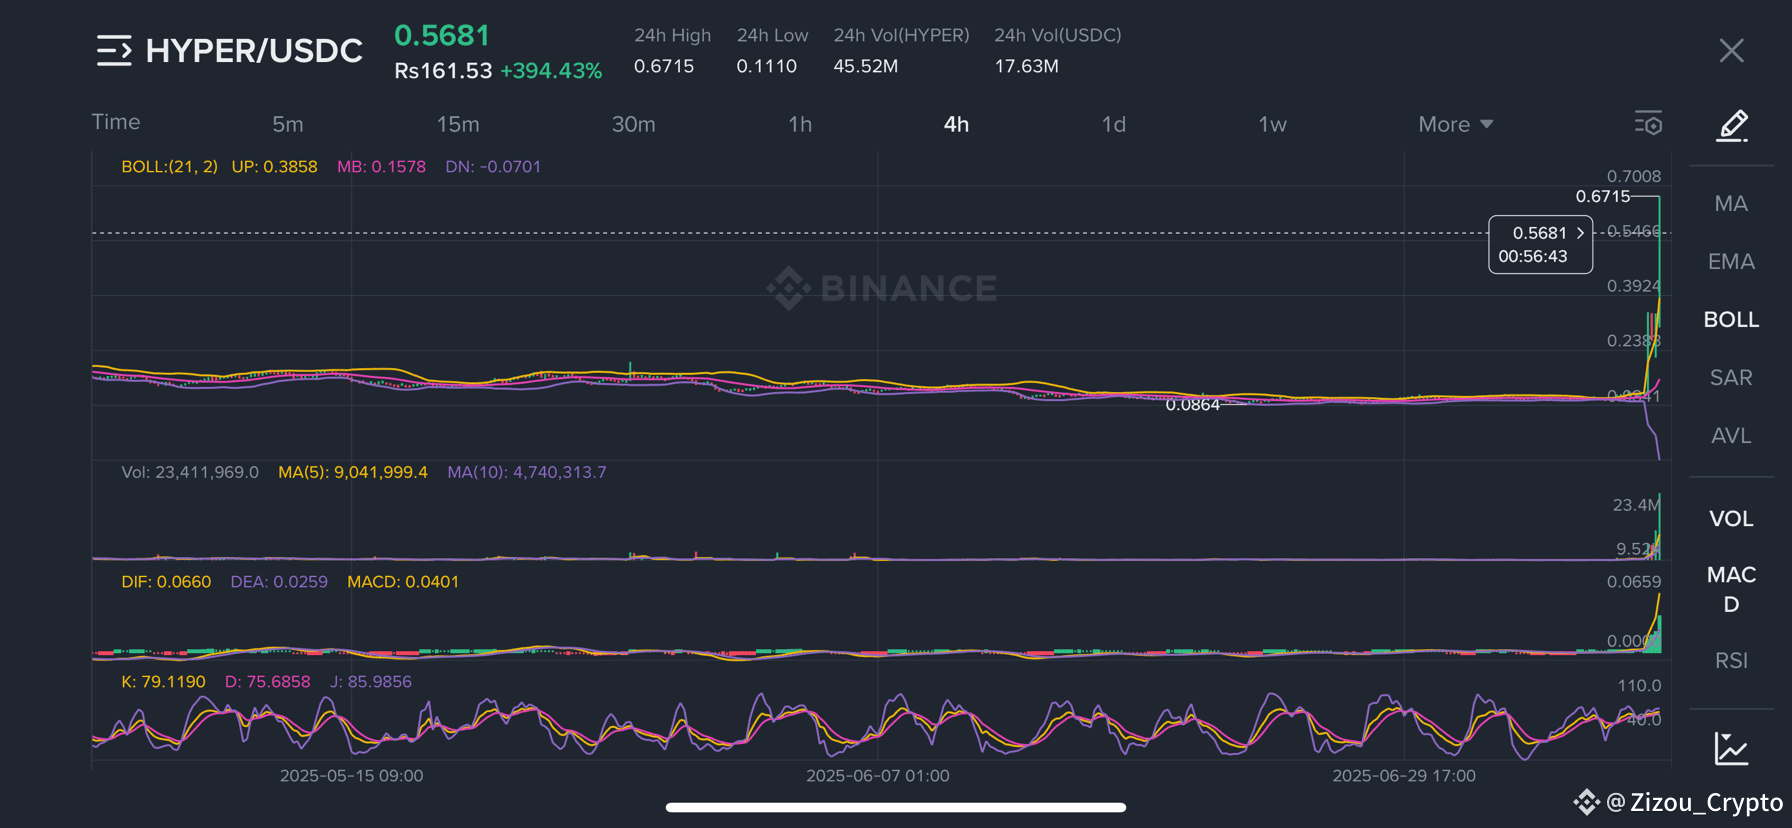Toggle the VOL sub-indicator
Image resolution: width=1792 pixels, height=828 pixels.
pos(1731,519)
